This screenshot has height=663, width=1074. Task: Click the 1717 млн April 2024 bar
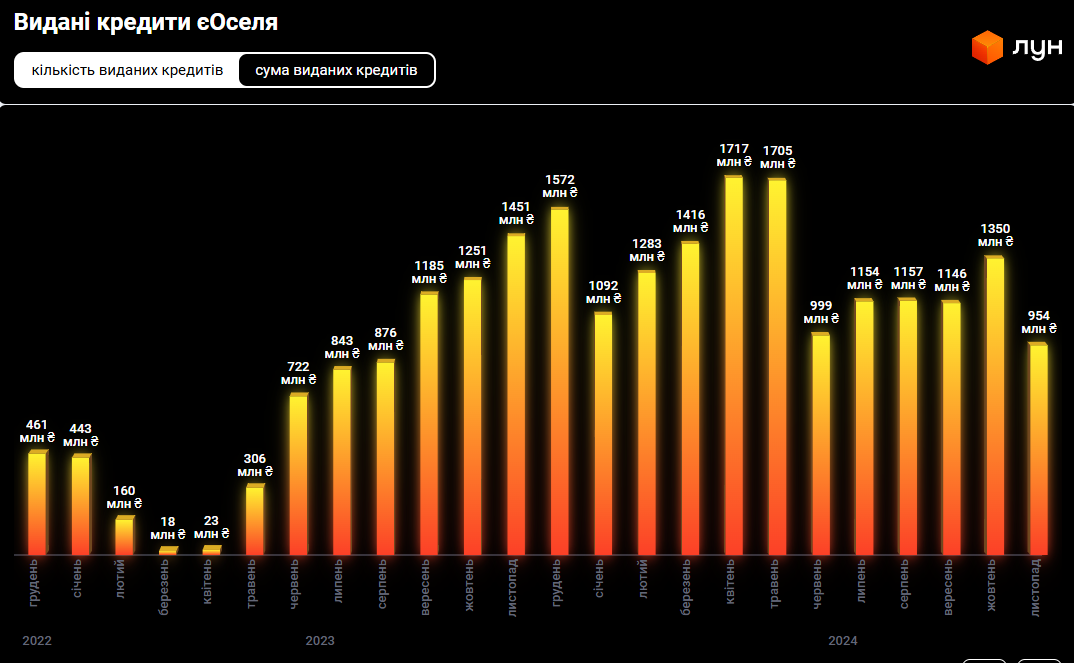pyautogui.click(x=734, y=365)
